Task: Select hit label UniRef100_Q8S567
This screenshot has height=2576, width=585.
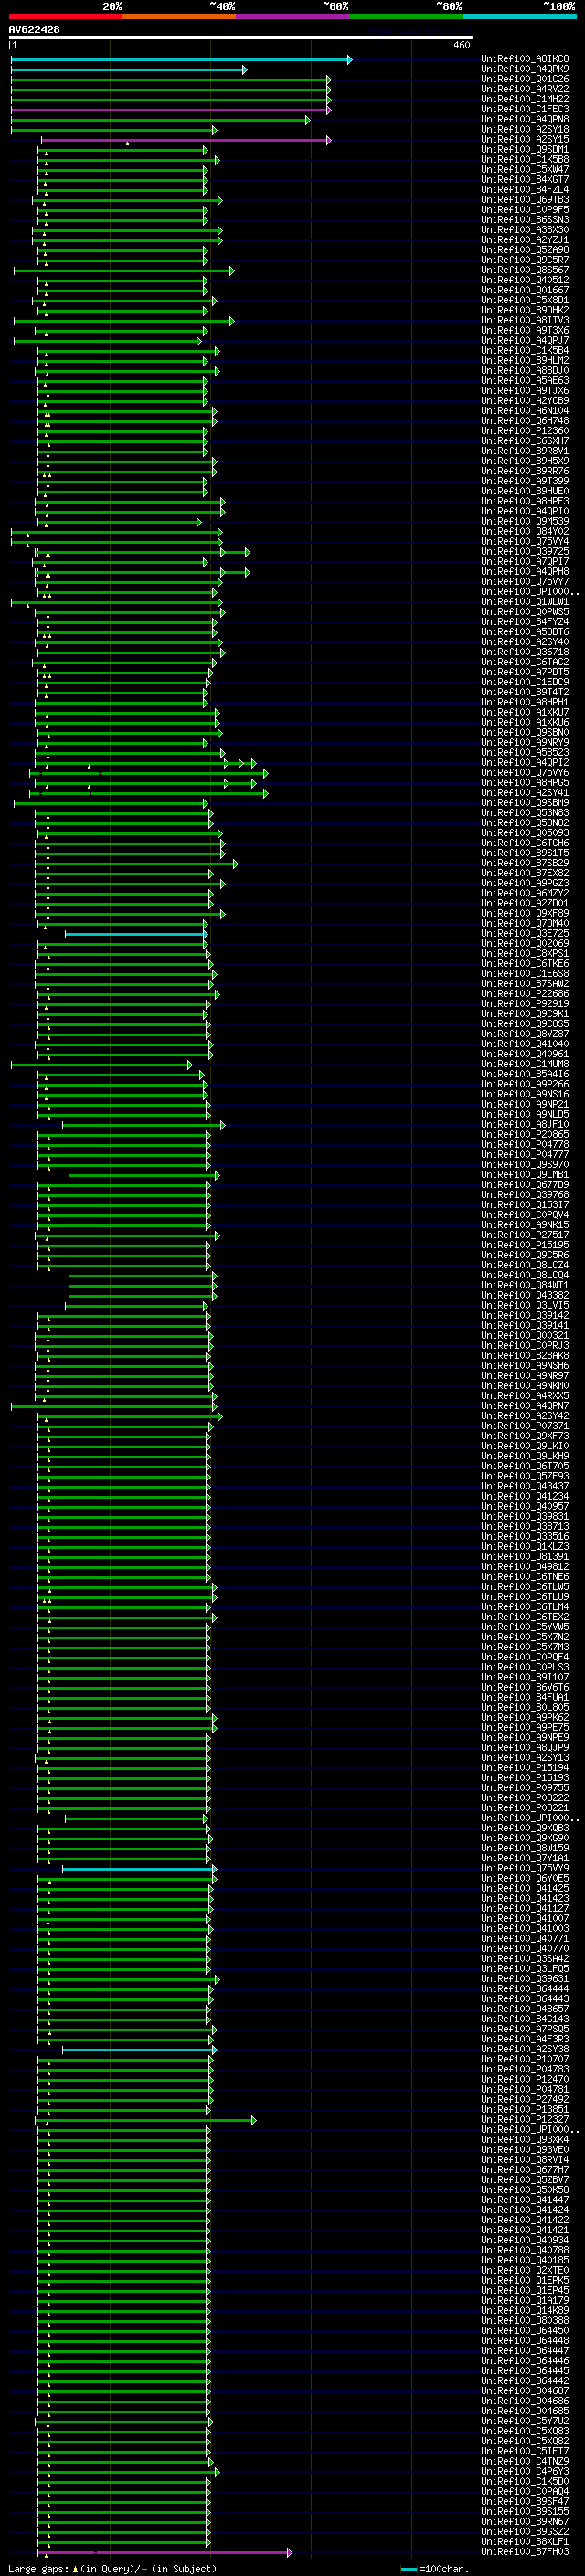Action: [x=525, y=270]
